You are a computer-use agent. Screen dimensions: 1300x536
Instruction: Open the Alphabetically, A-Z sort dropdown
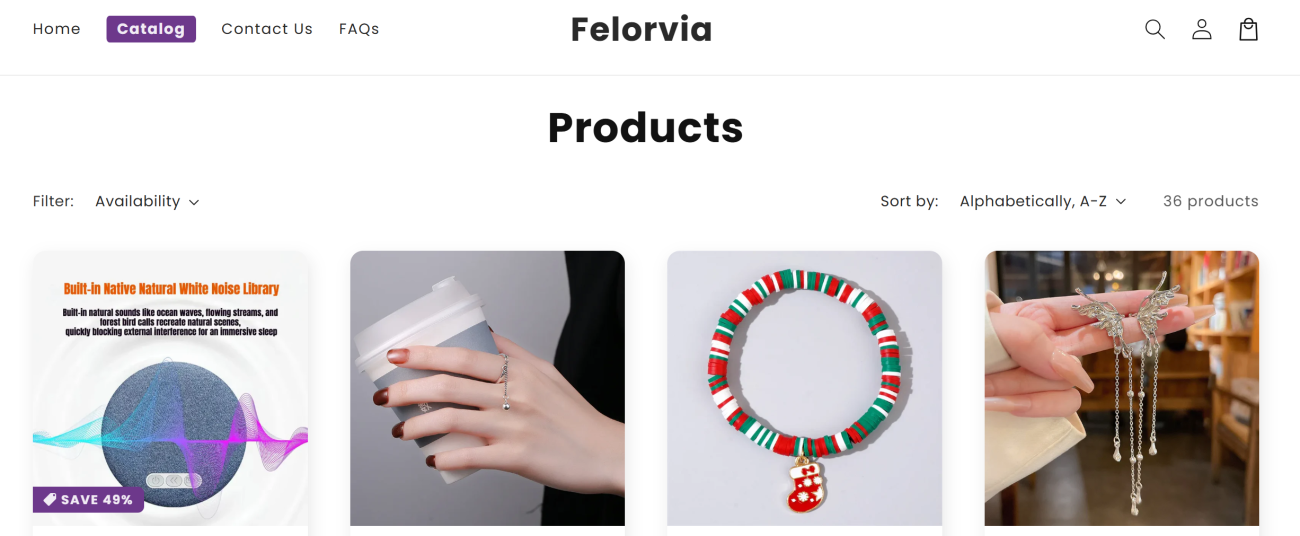pyautogui.click(x=1043, y=201)
